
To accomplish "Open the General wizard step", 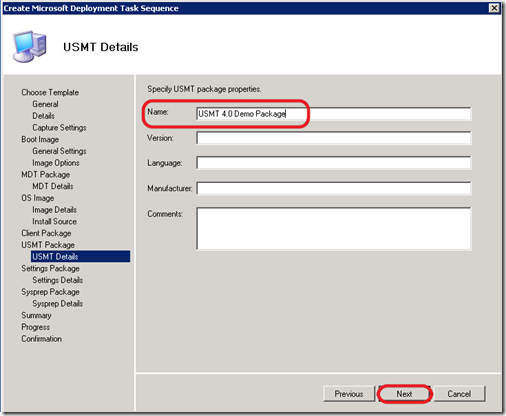I will tap(45, 104).
